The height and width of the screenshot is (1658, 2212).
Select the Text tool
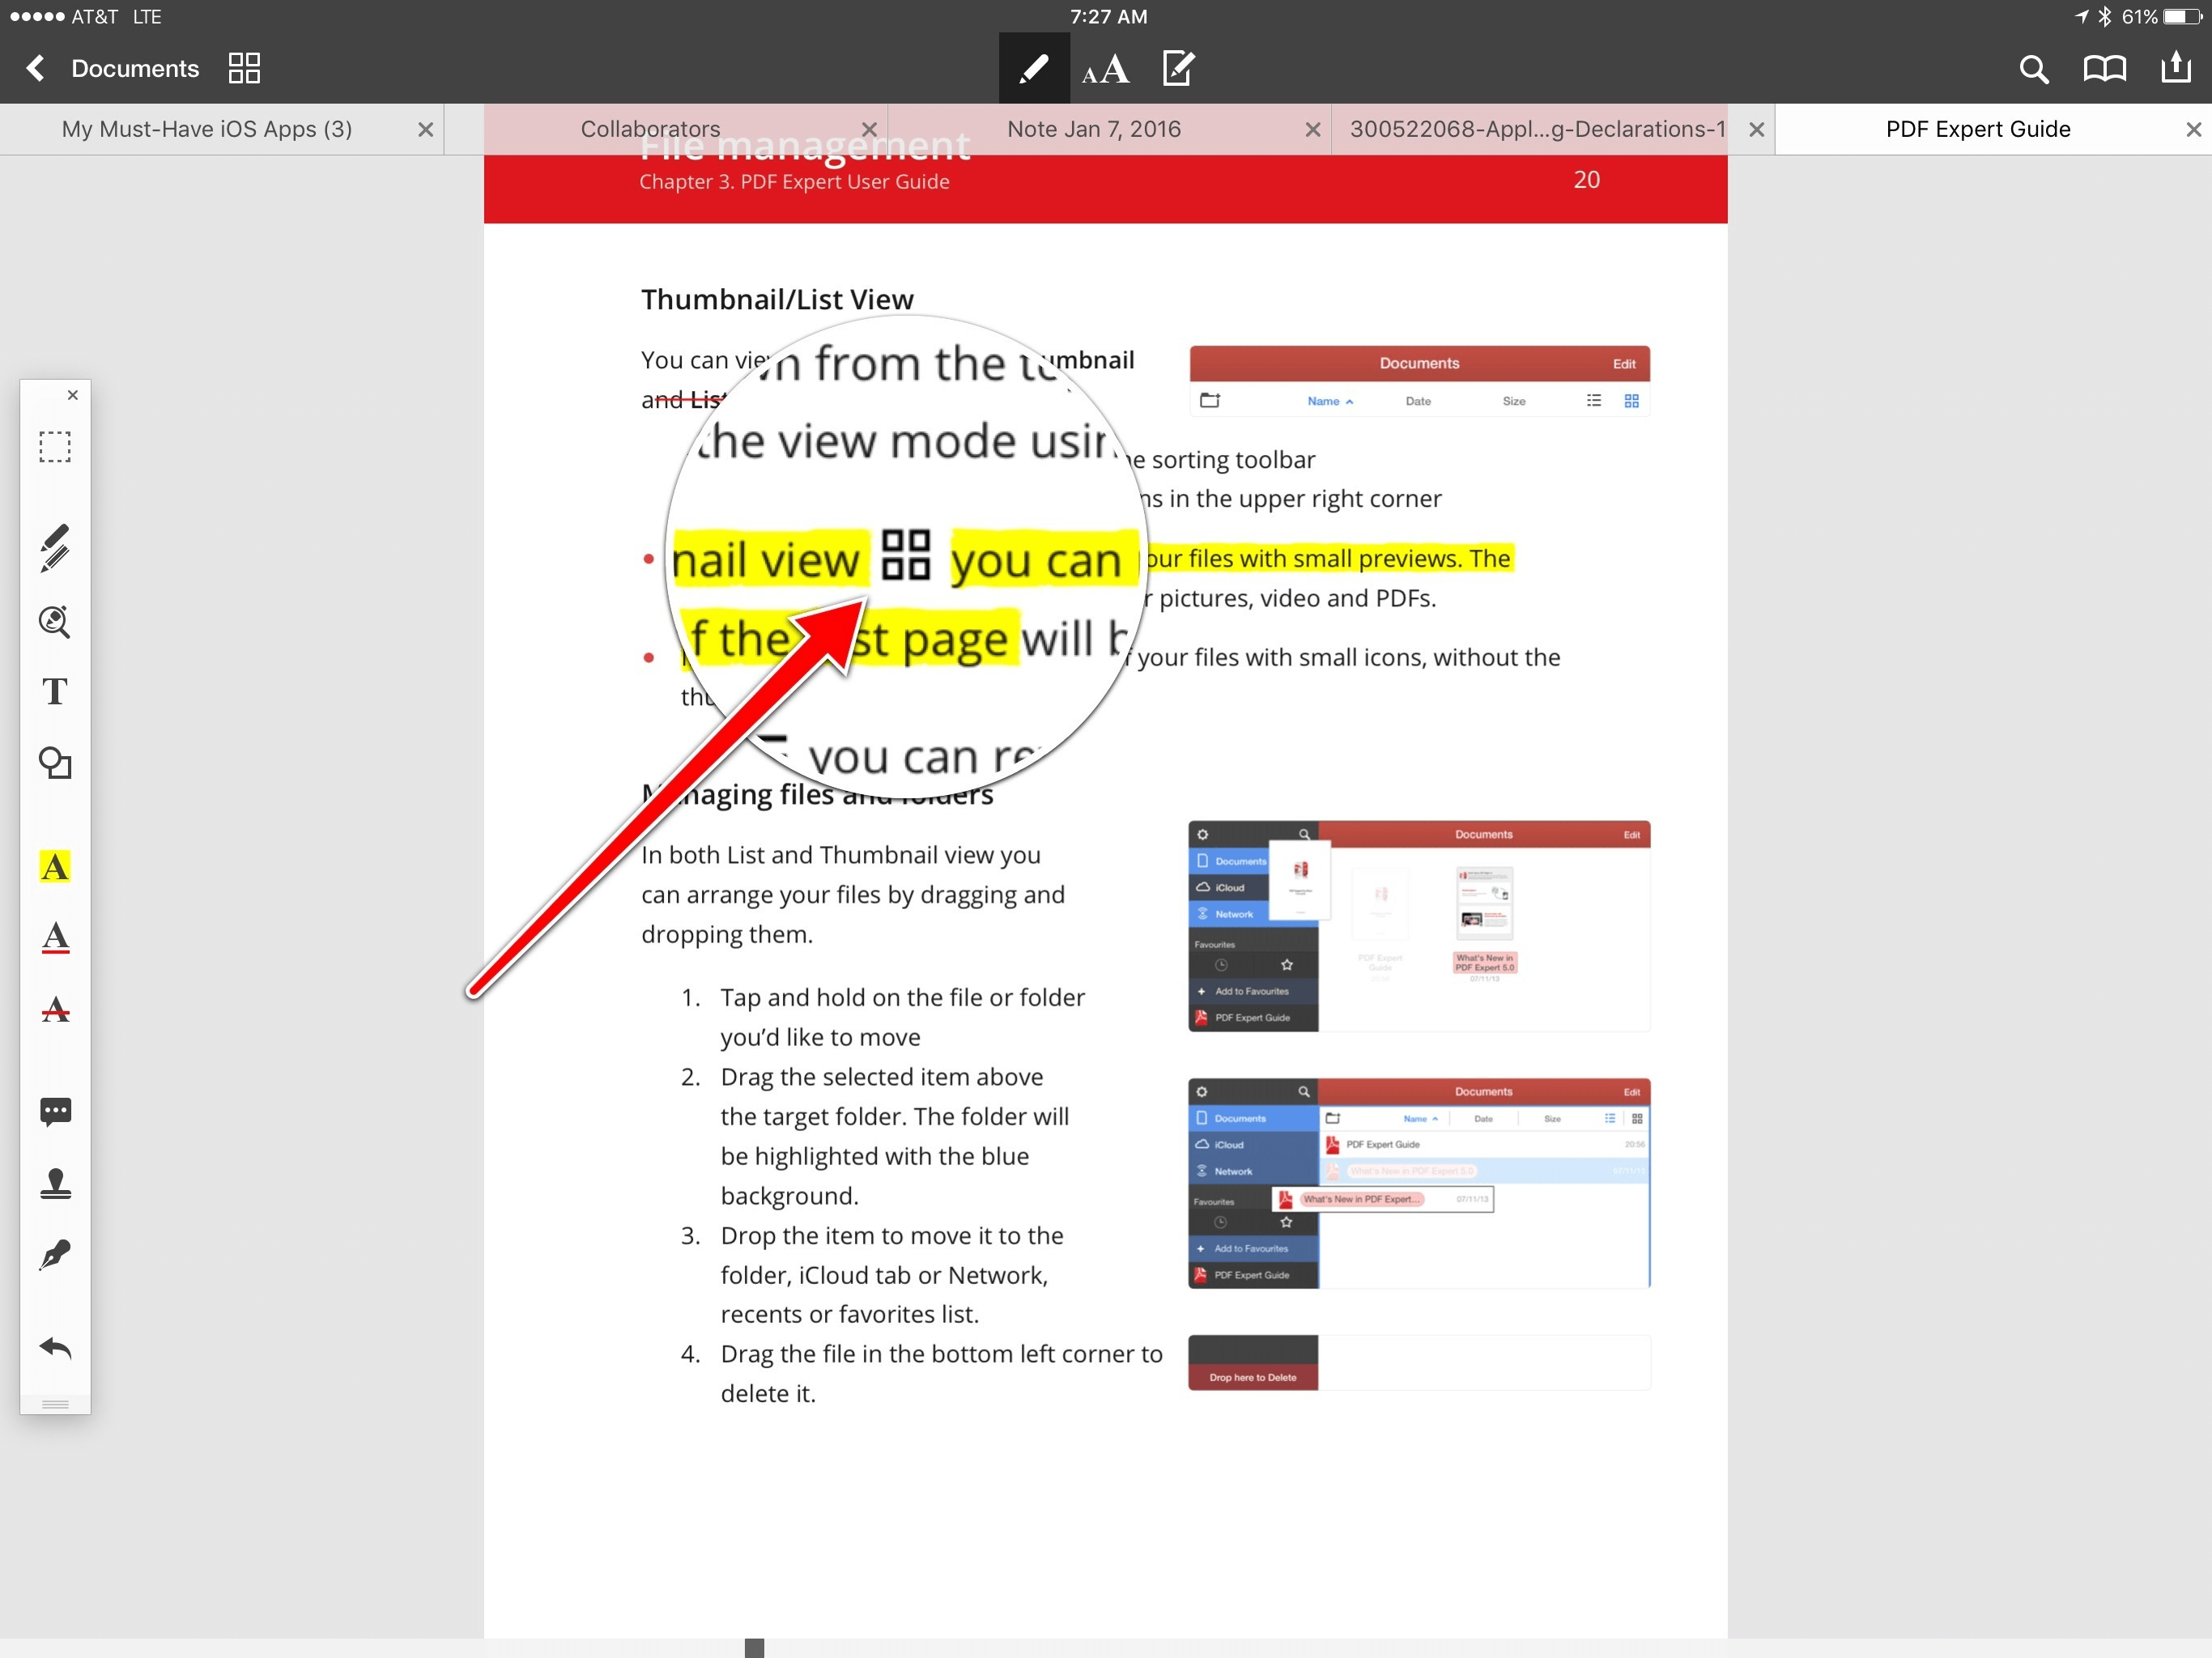pos(55,691)
